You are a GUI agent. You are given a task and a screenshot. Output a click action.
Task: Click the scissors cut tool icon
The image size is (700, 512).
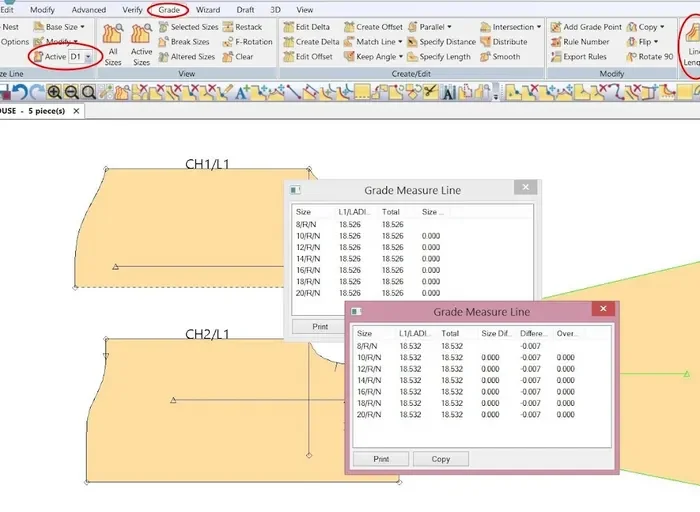(430, 92)
